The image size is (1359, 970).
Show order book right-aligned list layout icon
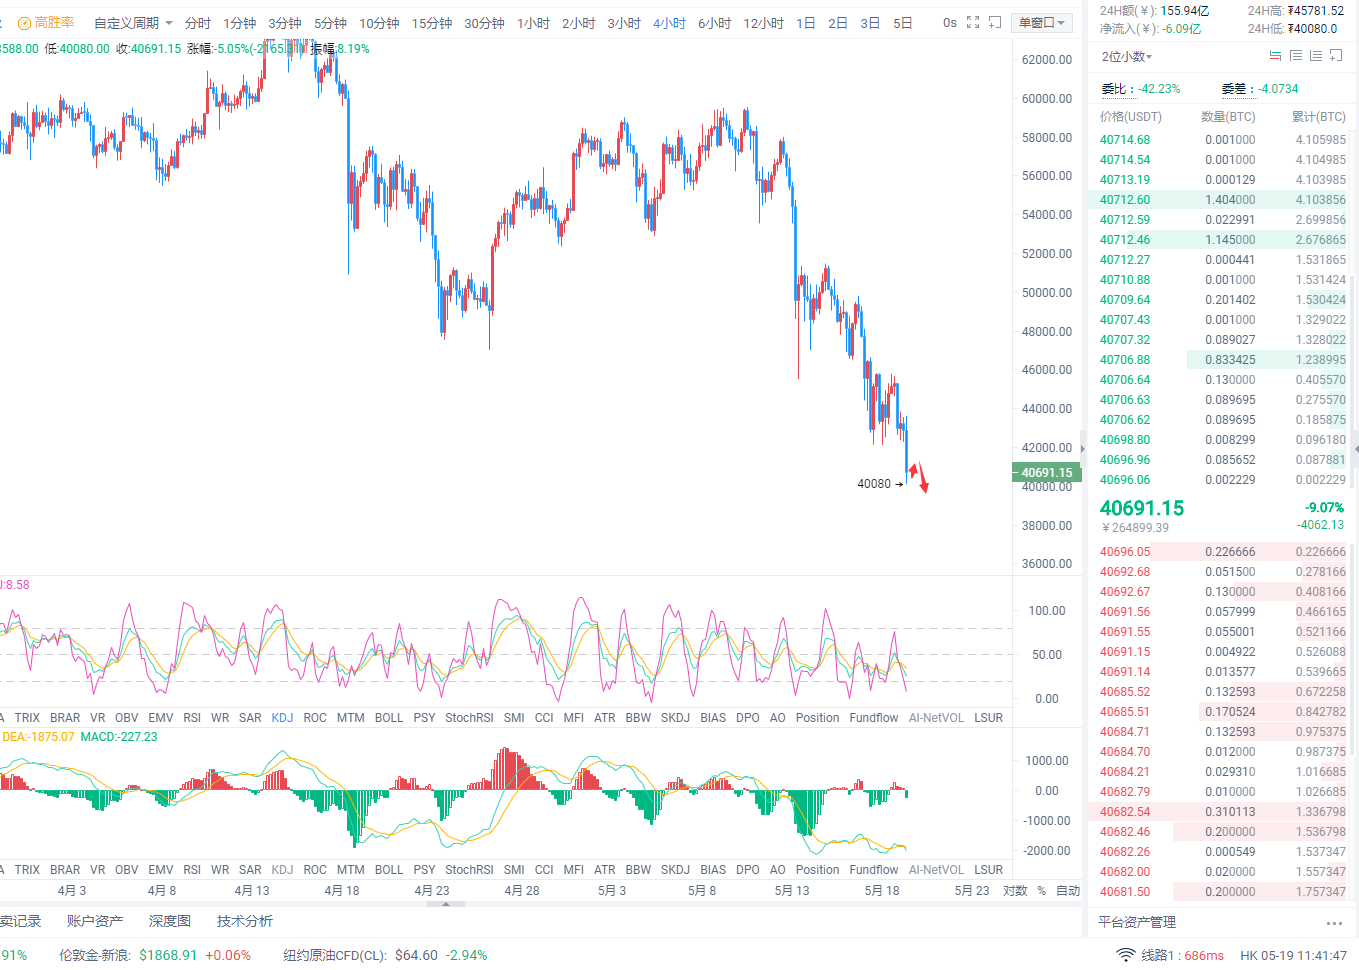[x=1316, y=56]
